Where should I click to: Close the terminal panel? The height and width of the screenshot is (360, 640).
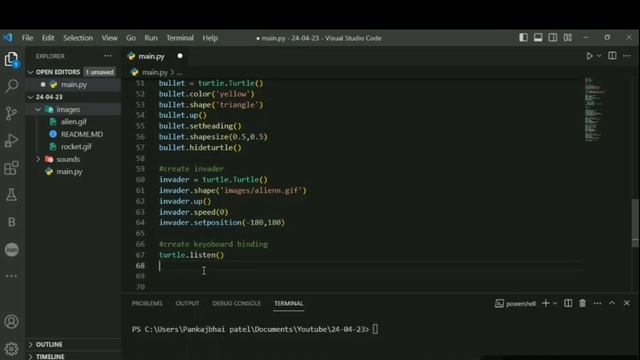click(x=627, y=303)
